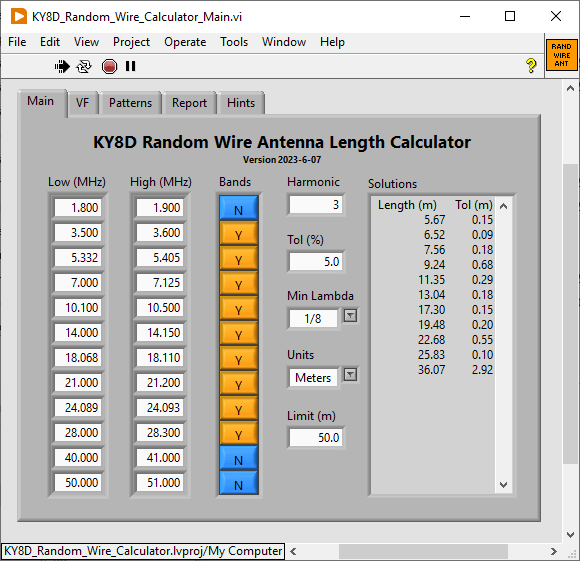Screen dimensions: 580x561
Task: Click the LabVIEW icon in the title bar
Action: click(x=18, y=17)
